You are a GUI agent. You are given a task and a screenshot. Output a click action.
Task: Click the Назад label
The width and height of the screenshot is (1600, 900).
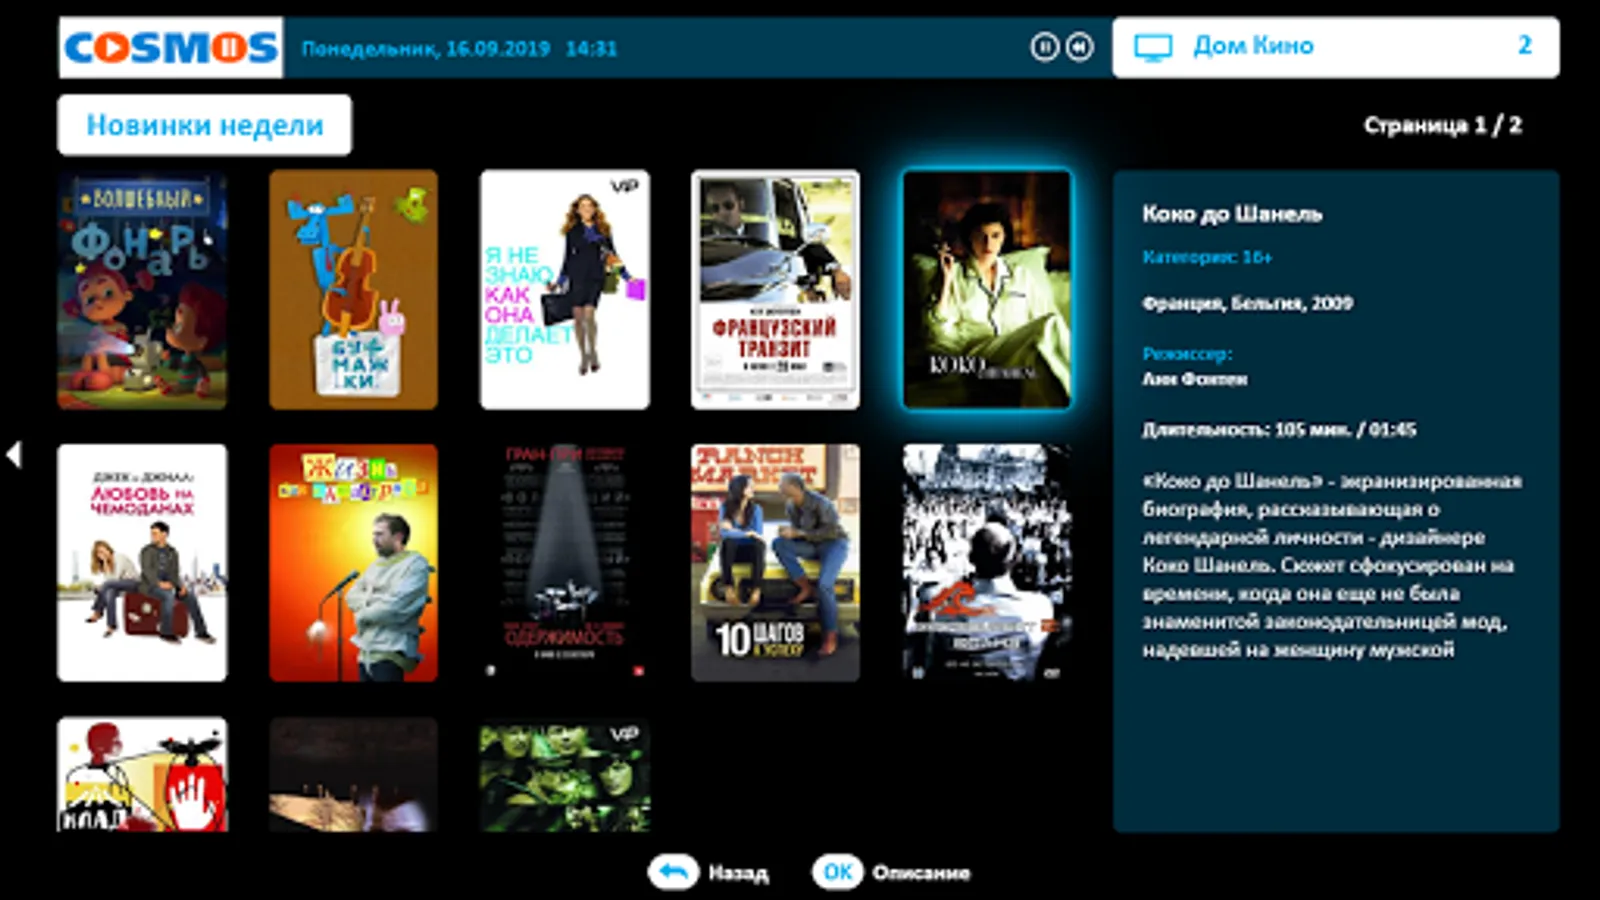click(739, 873)
